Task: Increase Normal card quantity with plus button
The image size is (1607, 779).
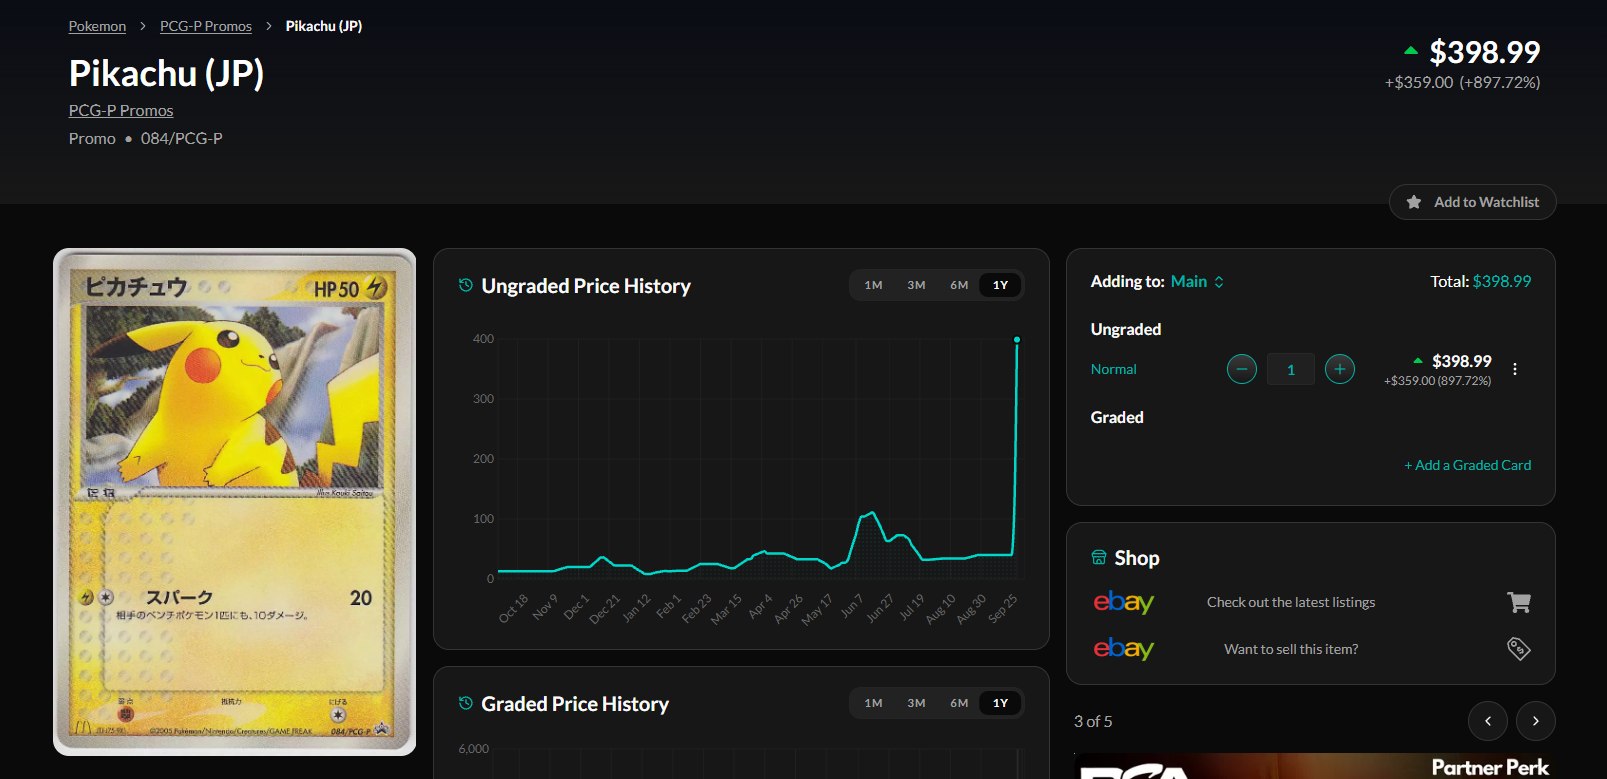Action: tap(1340, 369)
